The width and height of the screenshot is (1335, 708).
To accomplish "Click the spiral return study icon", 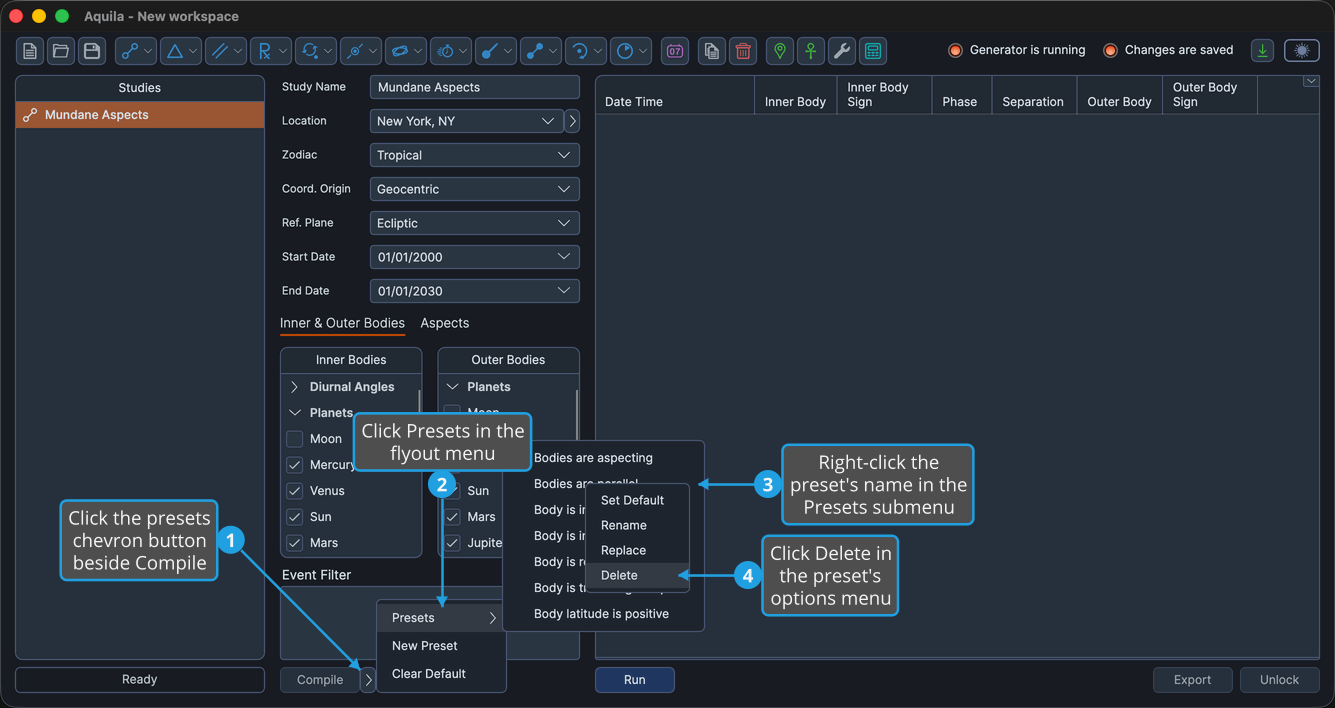I will 586,51.
